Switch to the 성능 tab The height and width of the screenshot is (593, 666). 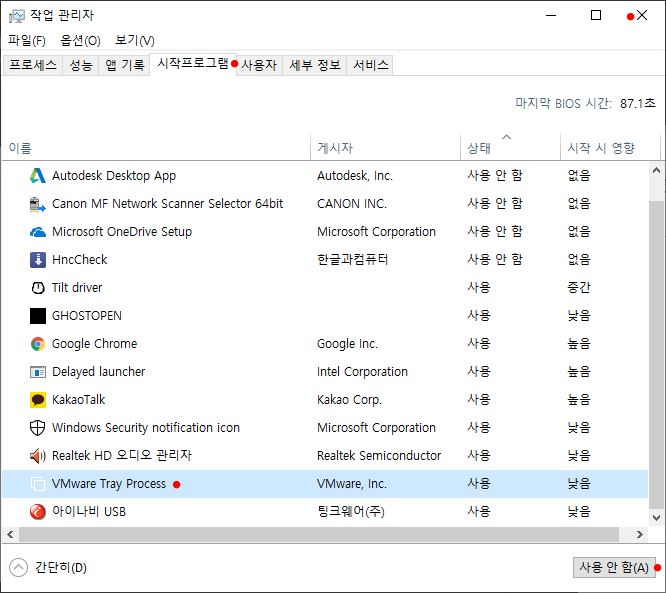(x=81, y=65)
